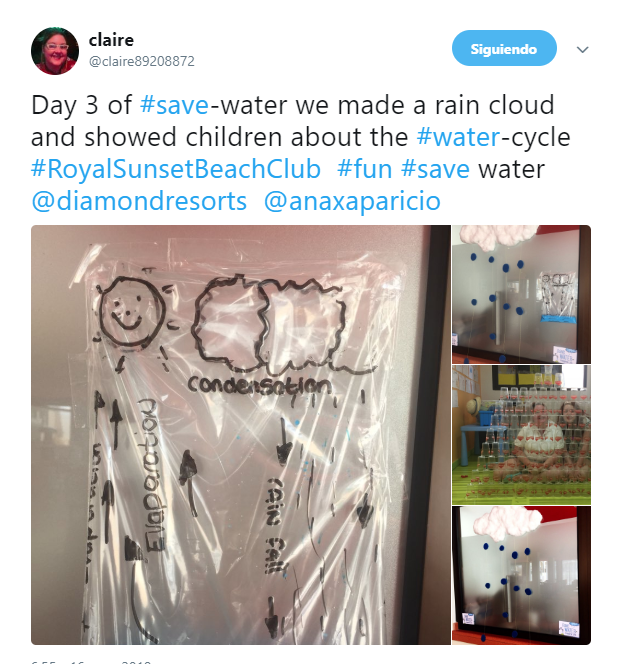The width and height of the screenshot is (628, 664).
Task: Visit the @anaxaparicio mention
Action: (352, 201)
